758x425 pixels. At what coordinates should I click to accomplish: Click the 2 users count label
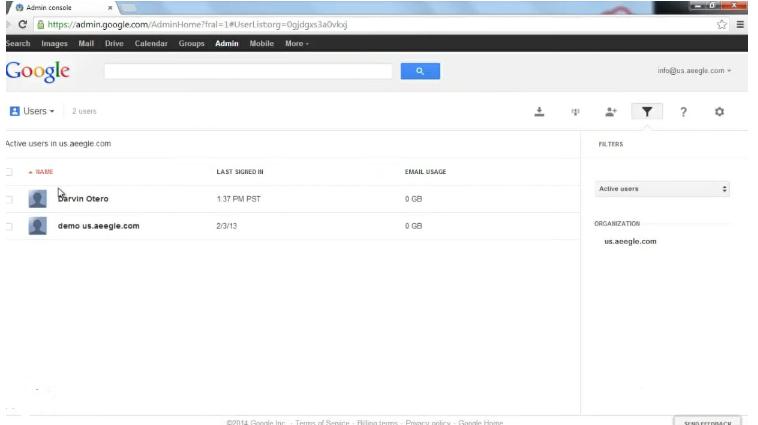coord(84,111)
